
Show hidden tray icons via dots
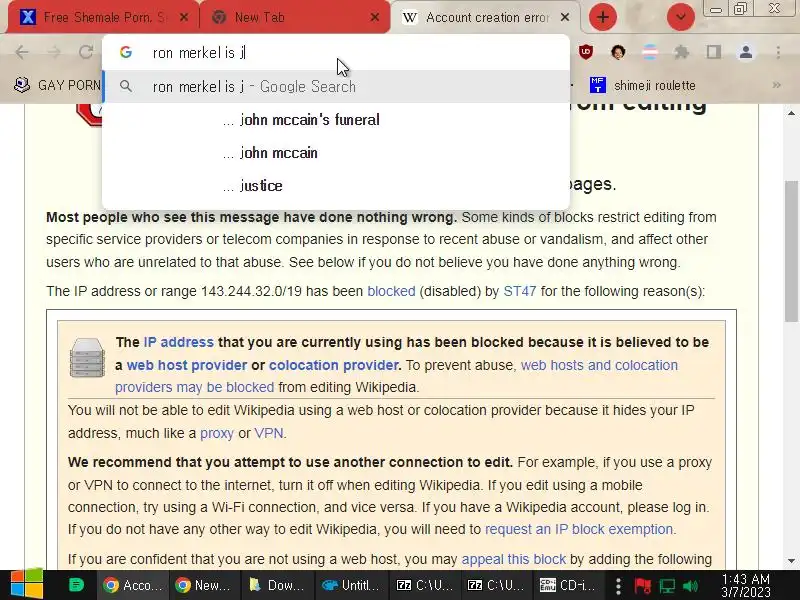click(618, 586)
